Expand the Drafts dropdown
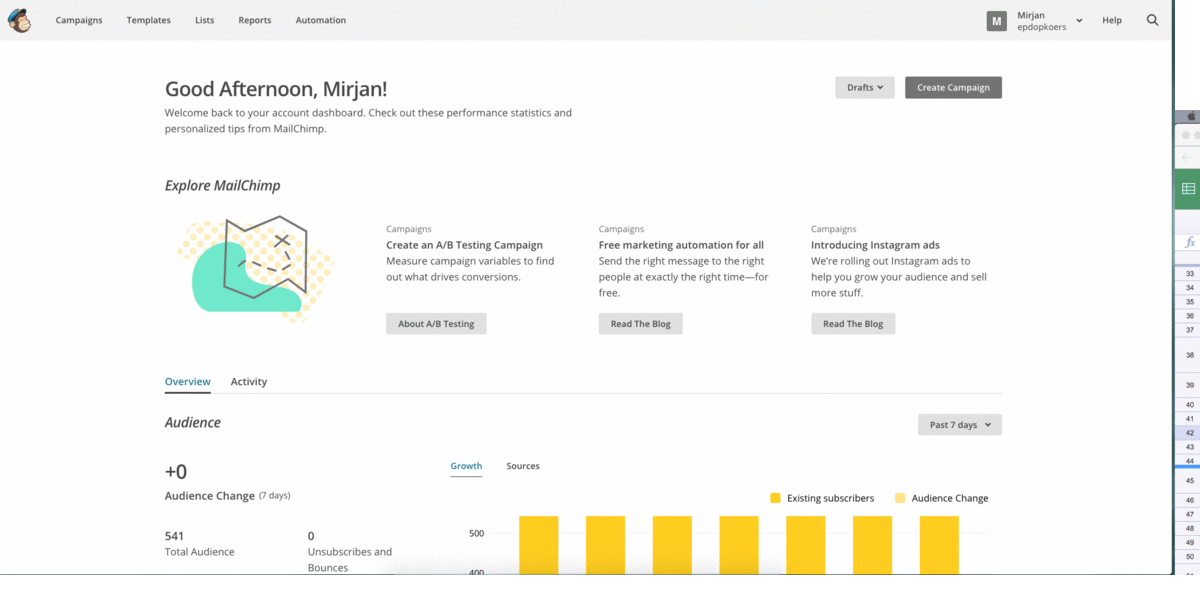1200x593 pixels. click(x=864, y=88)
